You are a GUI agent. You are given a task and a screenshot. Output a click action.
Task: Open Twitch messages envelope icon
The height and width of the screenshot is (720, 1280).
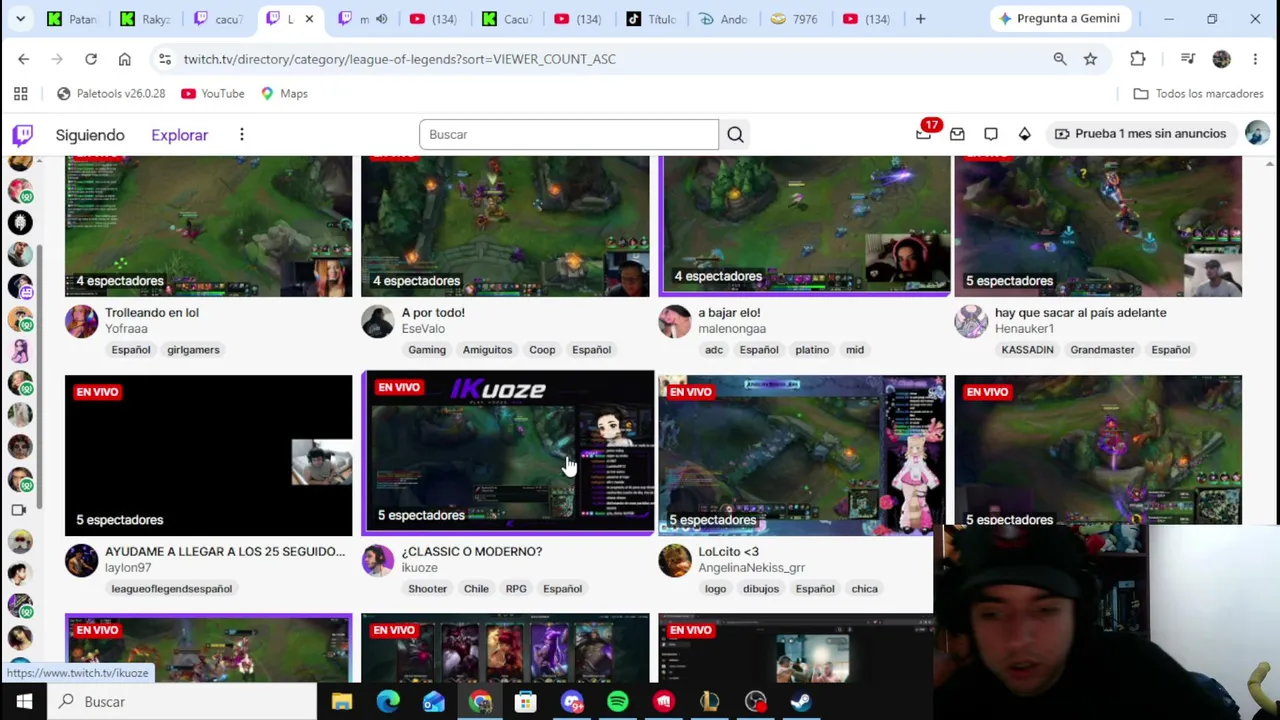click(x=957, y=134)
